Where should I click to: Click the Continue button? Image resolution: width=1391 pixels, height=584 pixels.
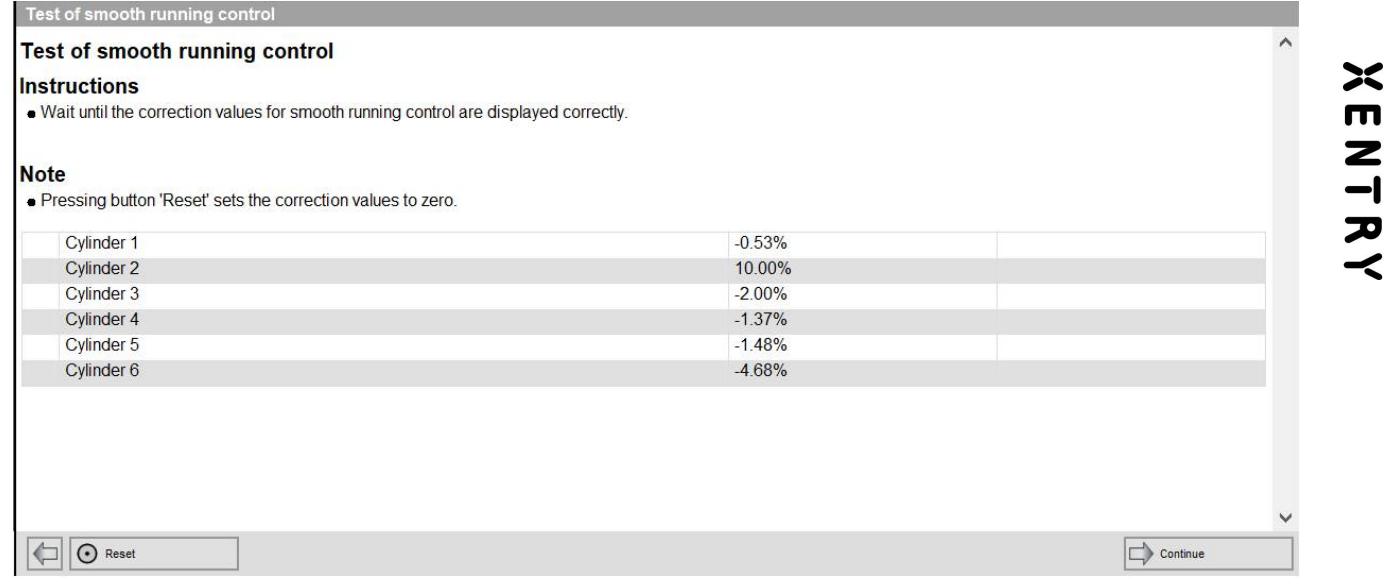[1208, 553]
